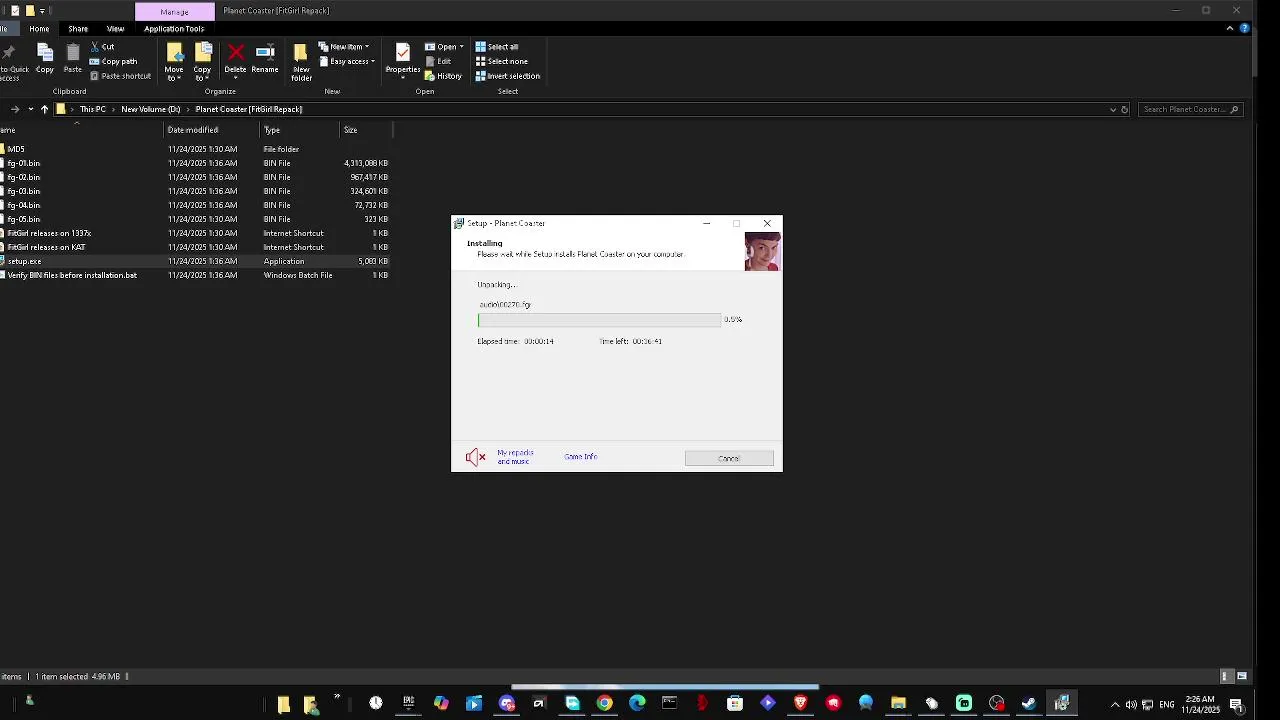Open Properties with the checkmark icon
The height and width of the screenshot is (720, 1280).
coord(403,60)
